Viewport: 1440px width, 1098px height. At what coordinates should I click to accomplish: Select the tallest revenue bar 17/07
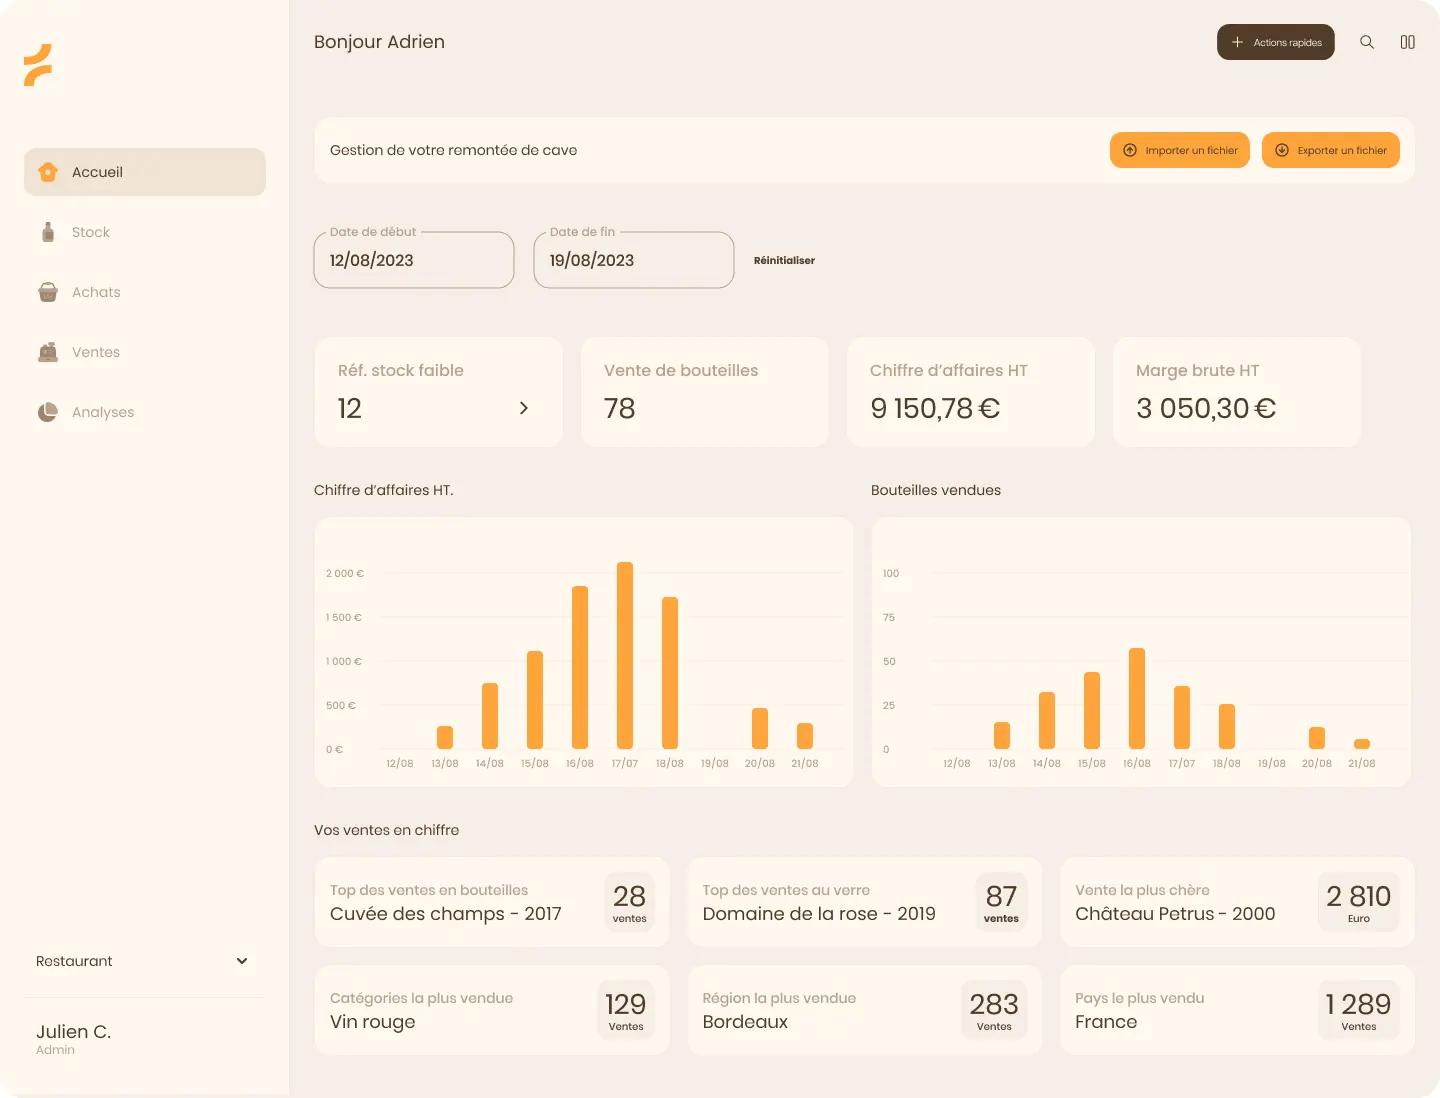point(625,655)
